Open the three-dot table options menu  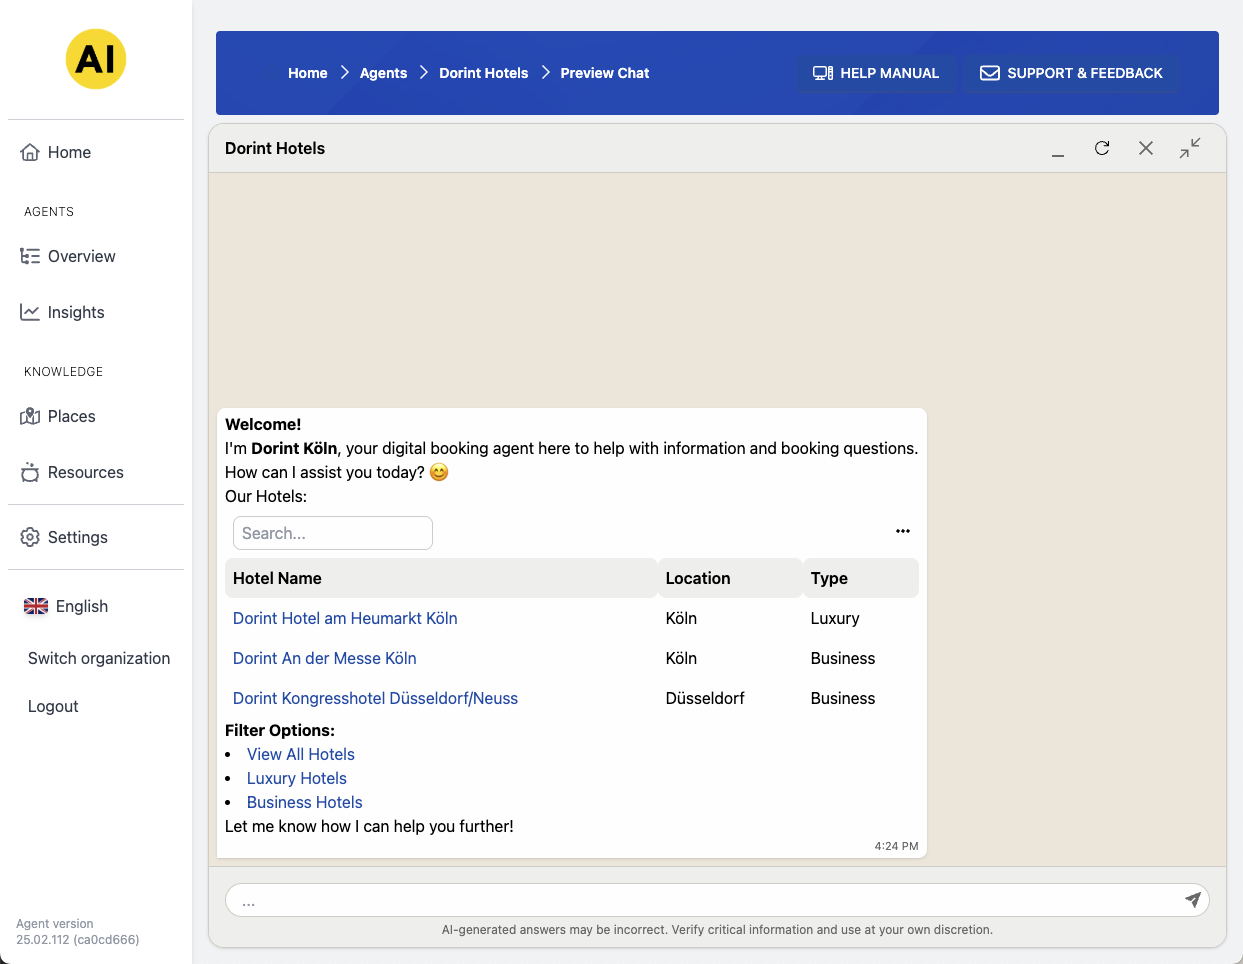903,531
